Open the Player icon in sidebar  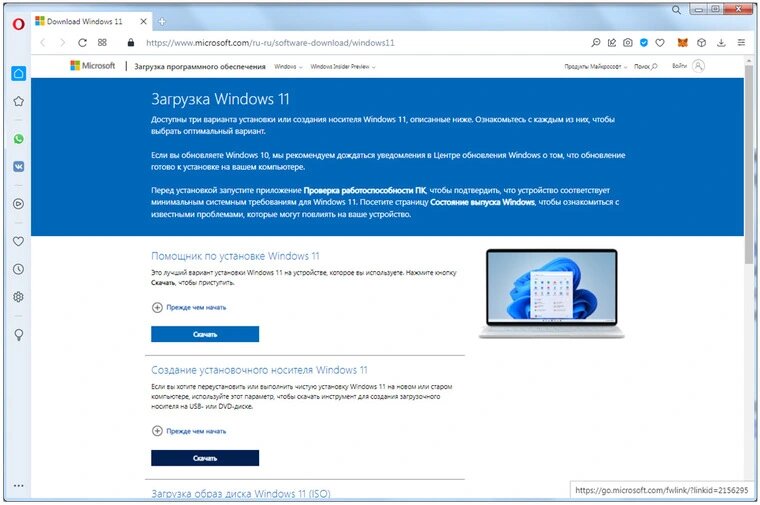pos(18,204)
